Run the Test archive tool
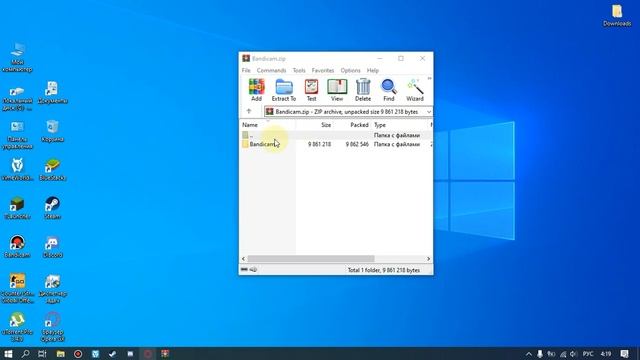The width and height of the screenshot is (640, 360). [311, 90]
